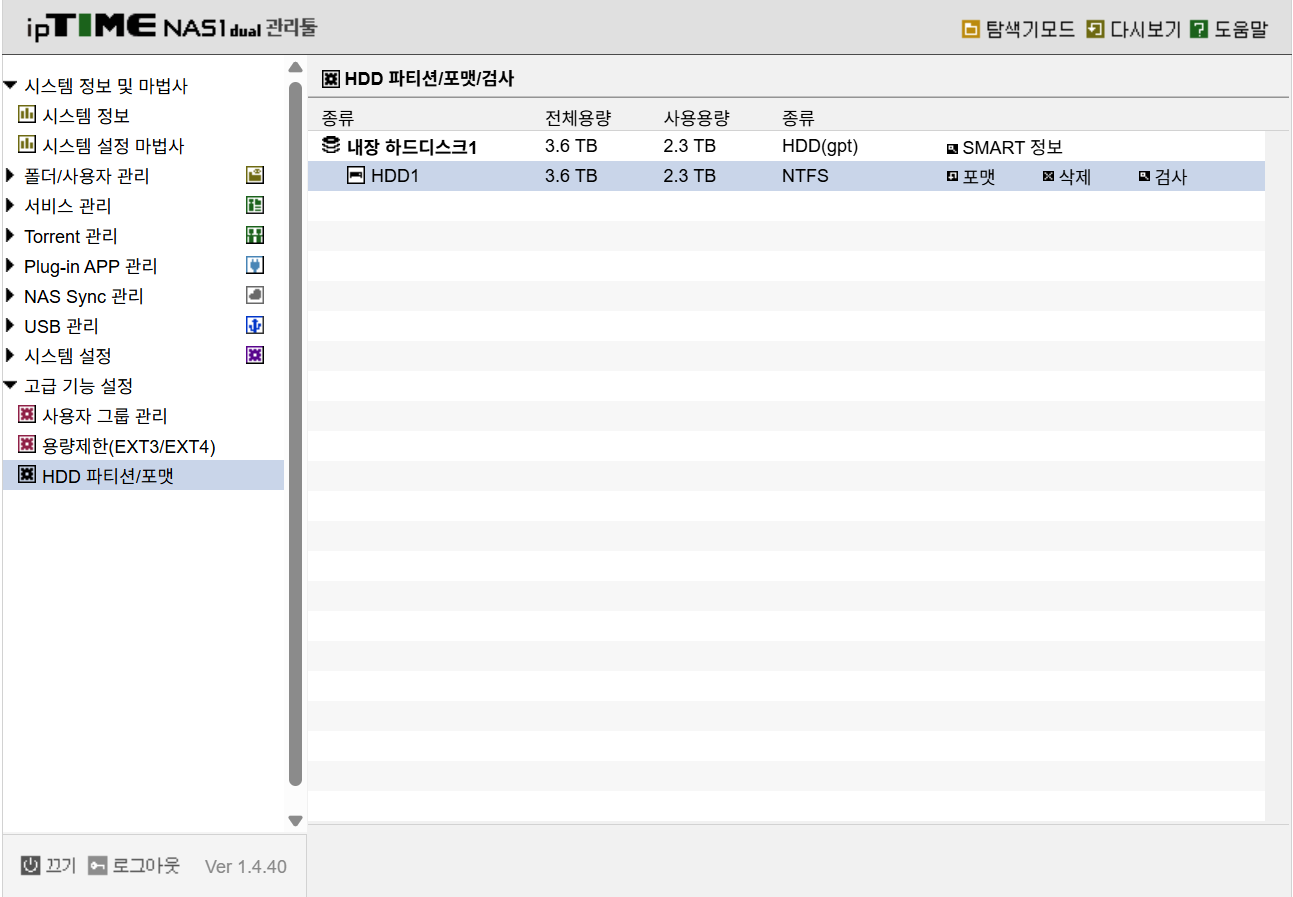Image resolution: width=1293 pixels, height=897 pixels.
Task: Click the Torrent 관리 green icon
Action: [255, 235]
